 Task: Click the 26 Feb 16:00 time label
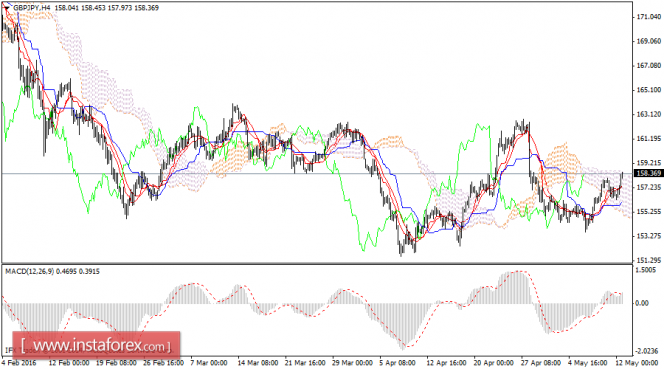[163, 363]
